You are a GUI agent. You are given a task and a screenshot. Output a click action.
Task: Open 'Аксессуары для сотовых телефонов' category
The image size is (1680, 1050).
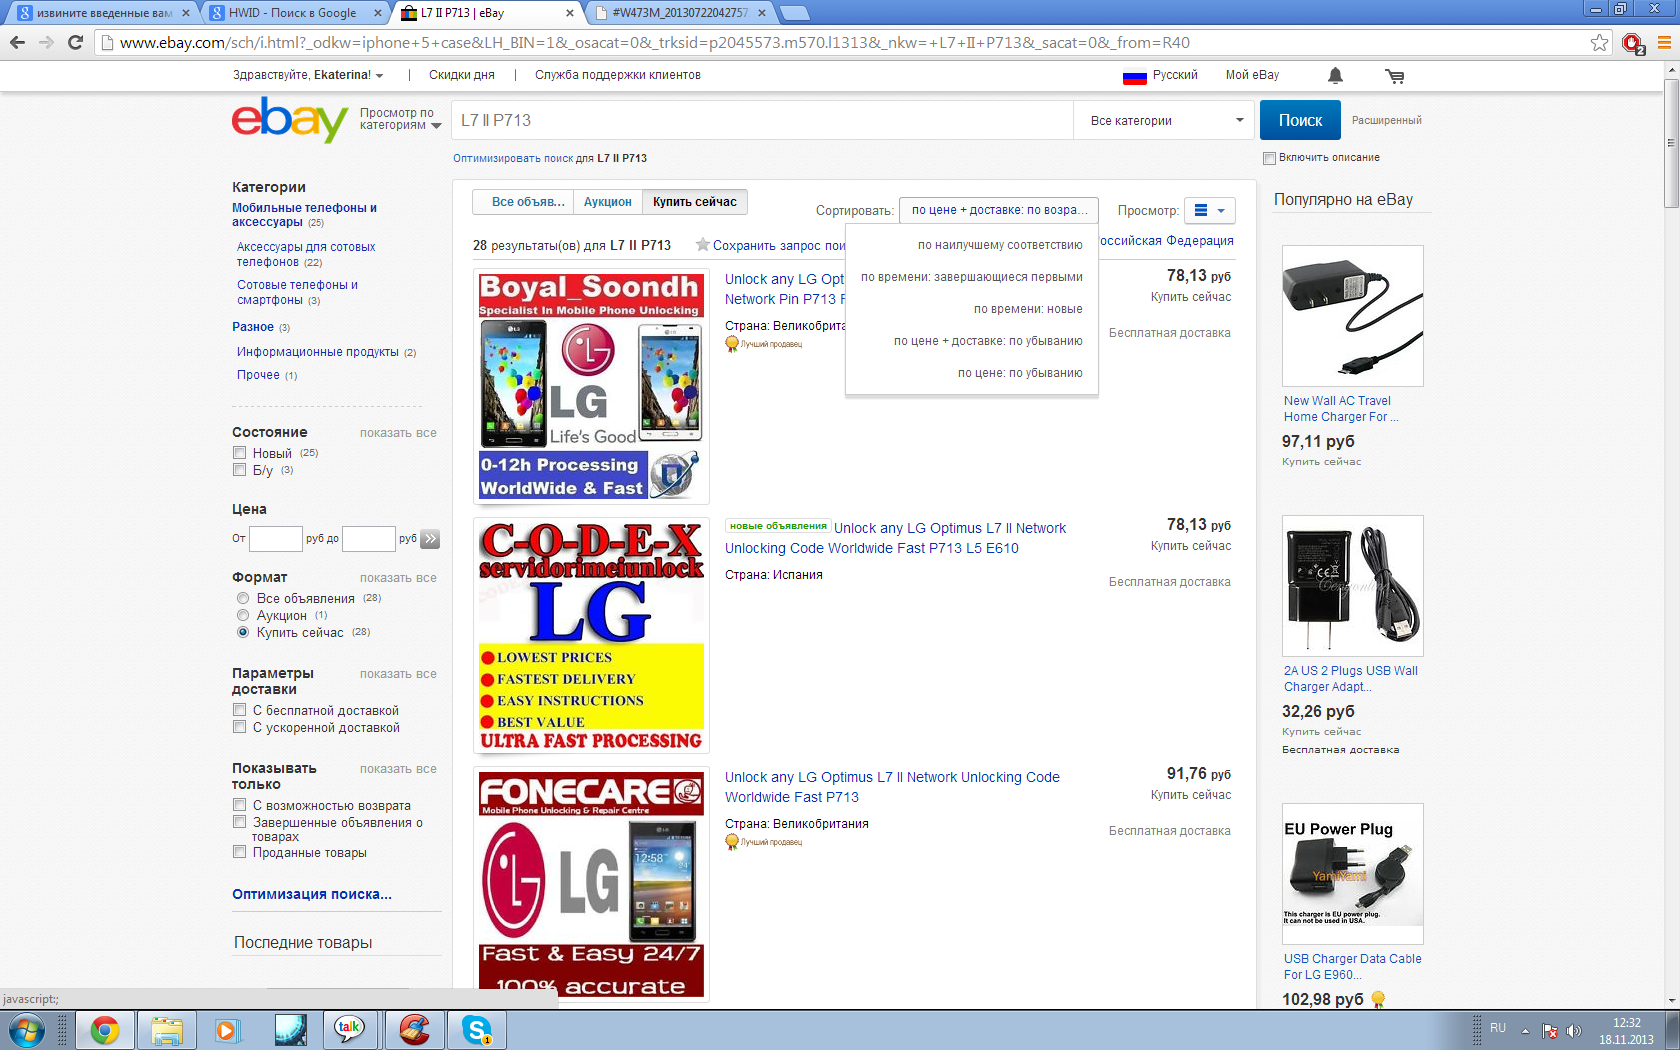tap(306, 254)
